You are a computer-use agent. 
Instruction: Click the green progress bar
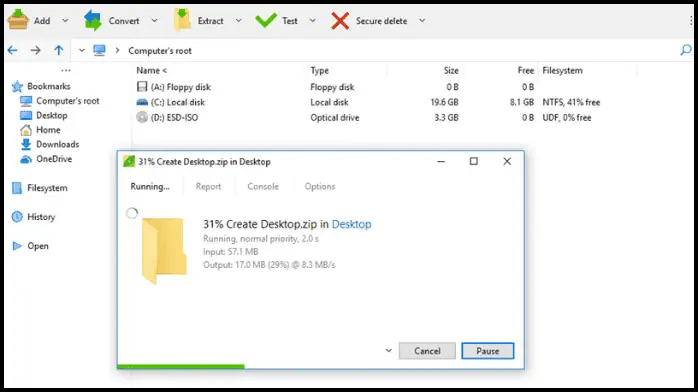pyautogui.click(x=181, y=367)
